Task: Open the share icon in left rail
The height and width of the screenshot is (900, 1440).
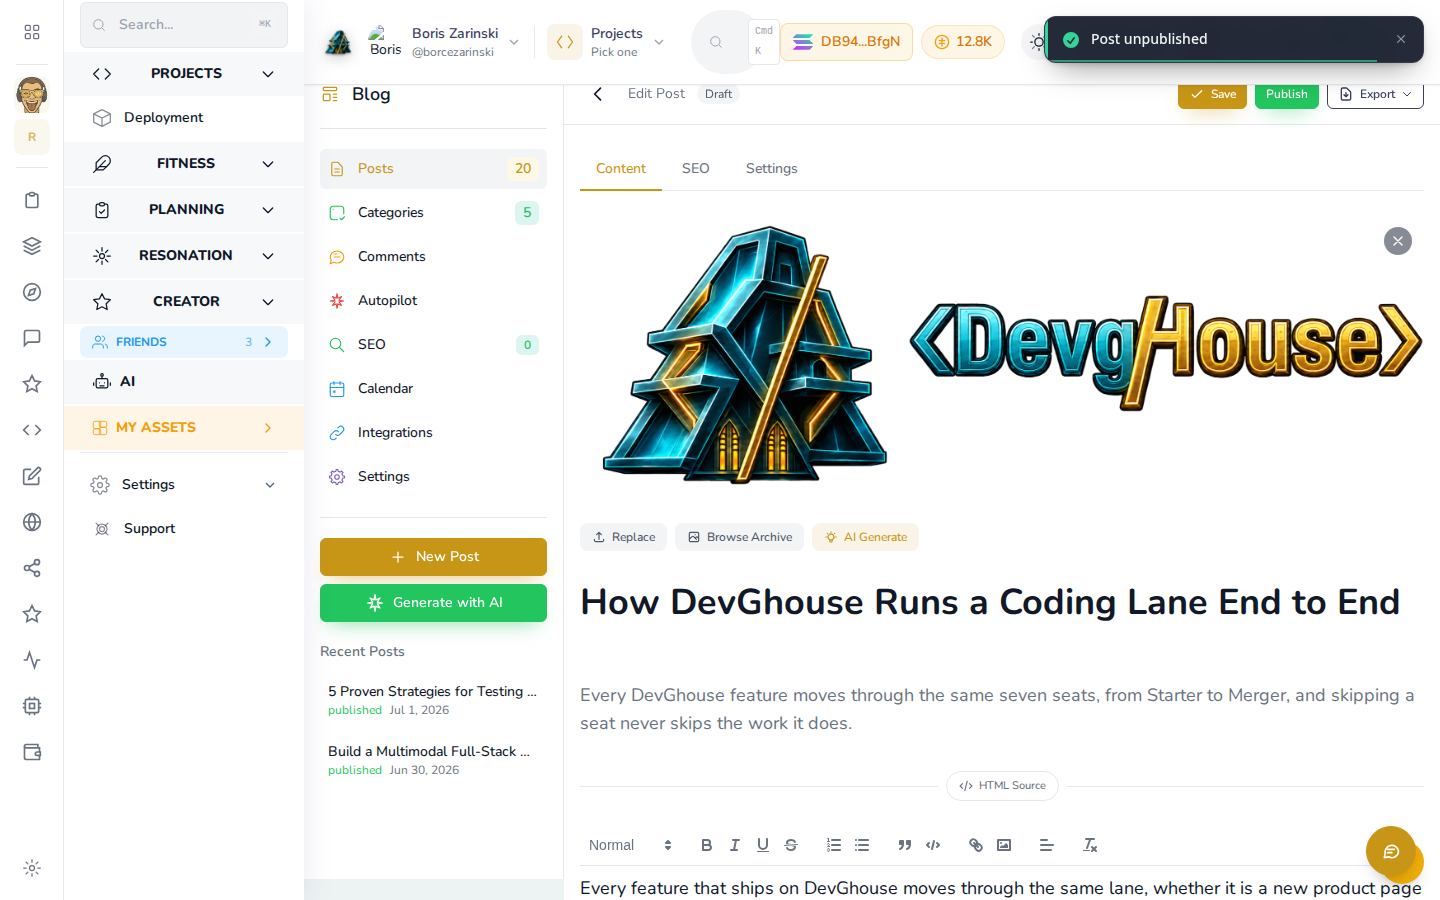Action: pos(32,568)
